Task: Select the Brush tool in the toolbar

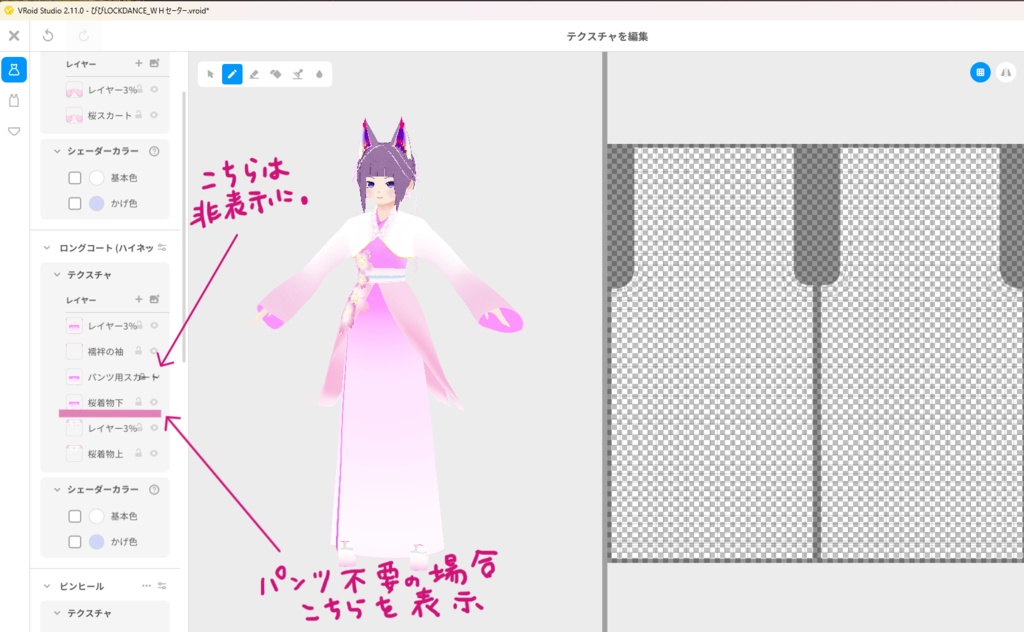Action: pyautogui.click(x=232, y=74)
